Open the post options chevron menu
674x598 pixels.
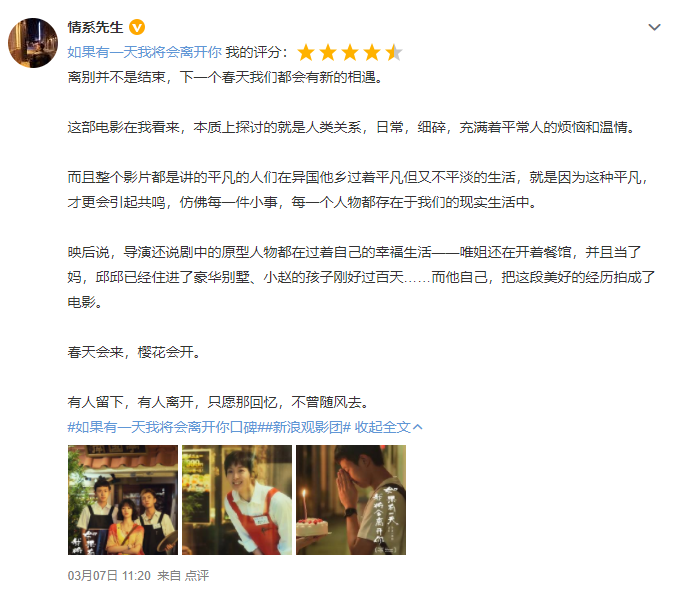click(x=654, y=28)
